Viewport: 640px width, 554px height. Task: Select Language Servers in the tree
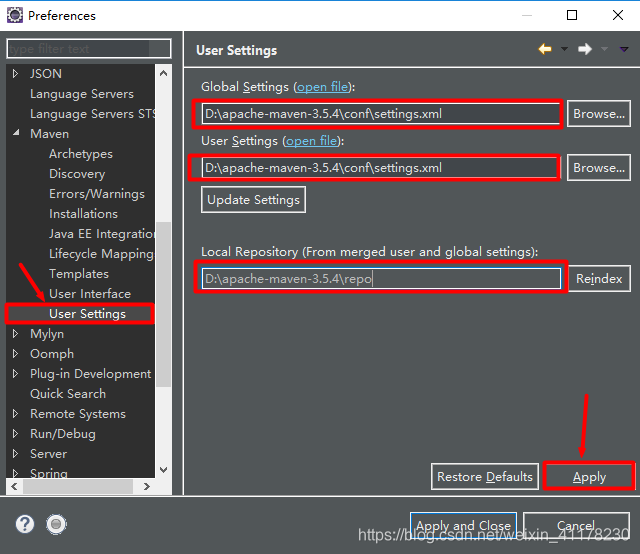pos(82,94)
